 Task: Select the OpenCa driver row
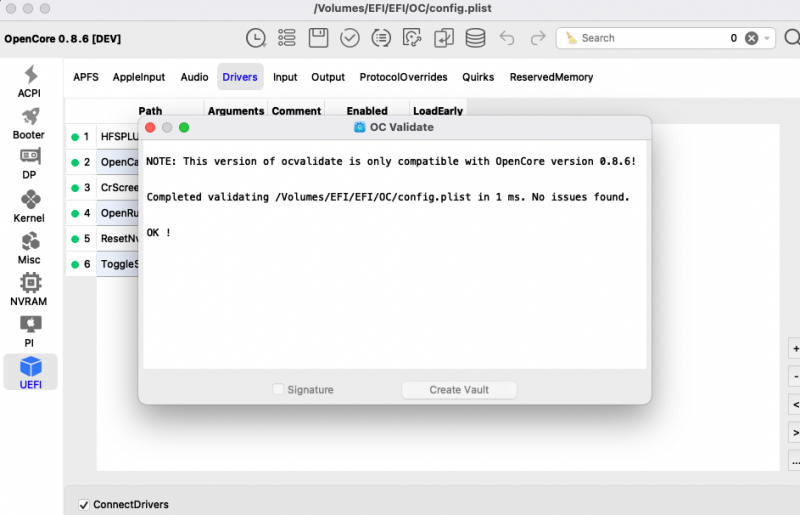[x=119, y=162]
